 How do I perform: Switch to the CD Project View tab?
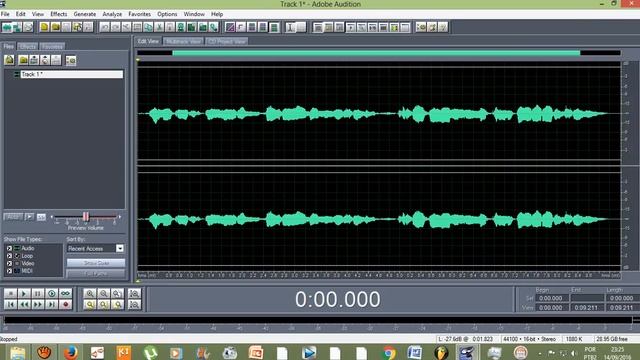pyautogui.click(x=227, y=41)
